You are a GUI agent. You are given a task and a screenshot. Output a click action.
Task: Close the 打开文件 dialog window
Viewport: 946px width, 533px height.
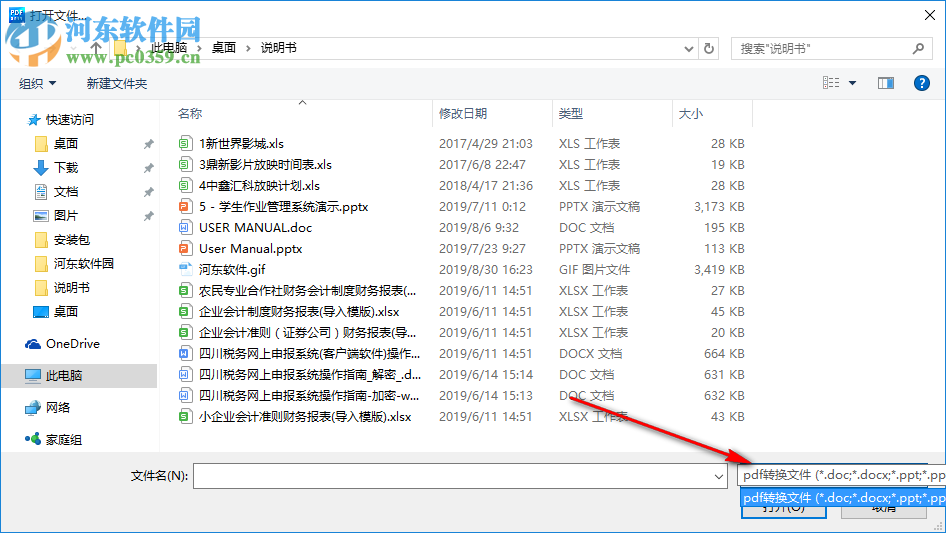pyautogui.click(x=930, y=15)
